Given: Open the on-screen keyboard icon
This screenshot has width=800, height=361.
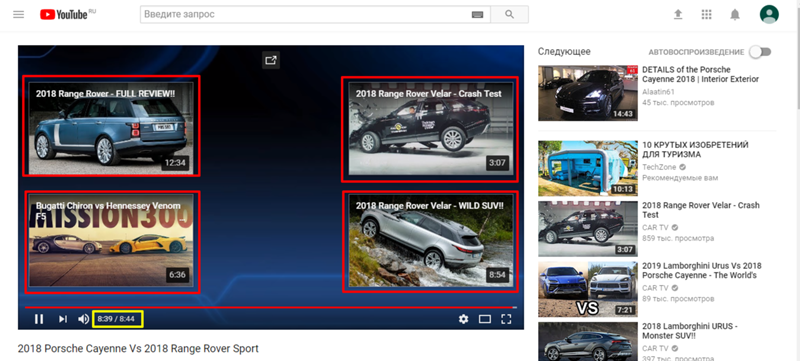Looking at the screenshot, I should (x=477, y=15).
